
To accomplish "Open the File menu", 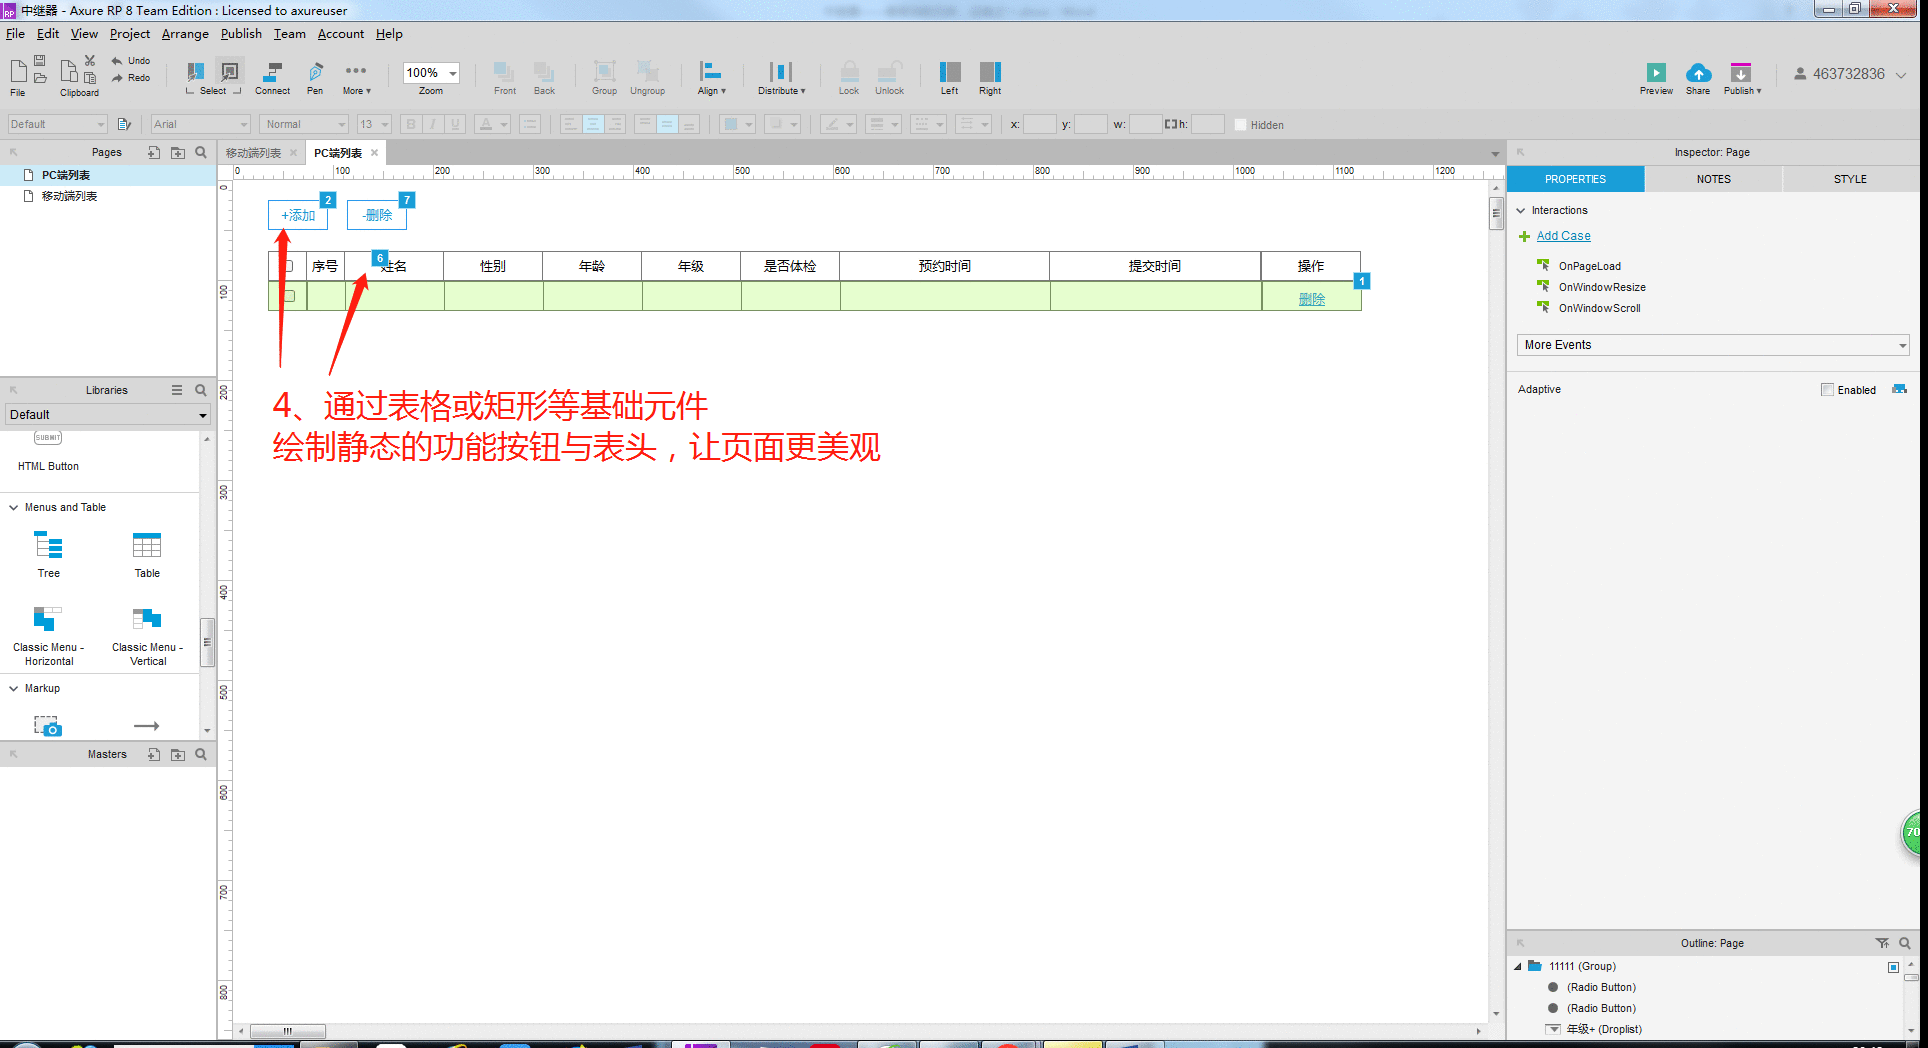I will pyautogui.click(x=15, y=34).
